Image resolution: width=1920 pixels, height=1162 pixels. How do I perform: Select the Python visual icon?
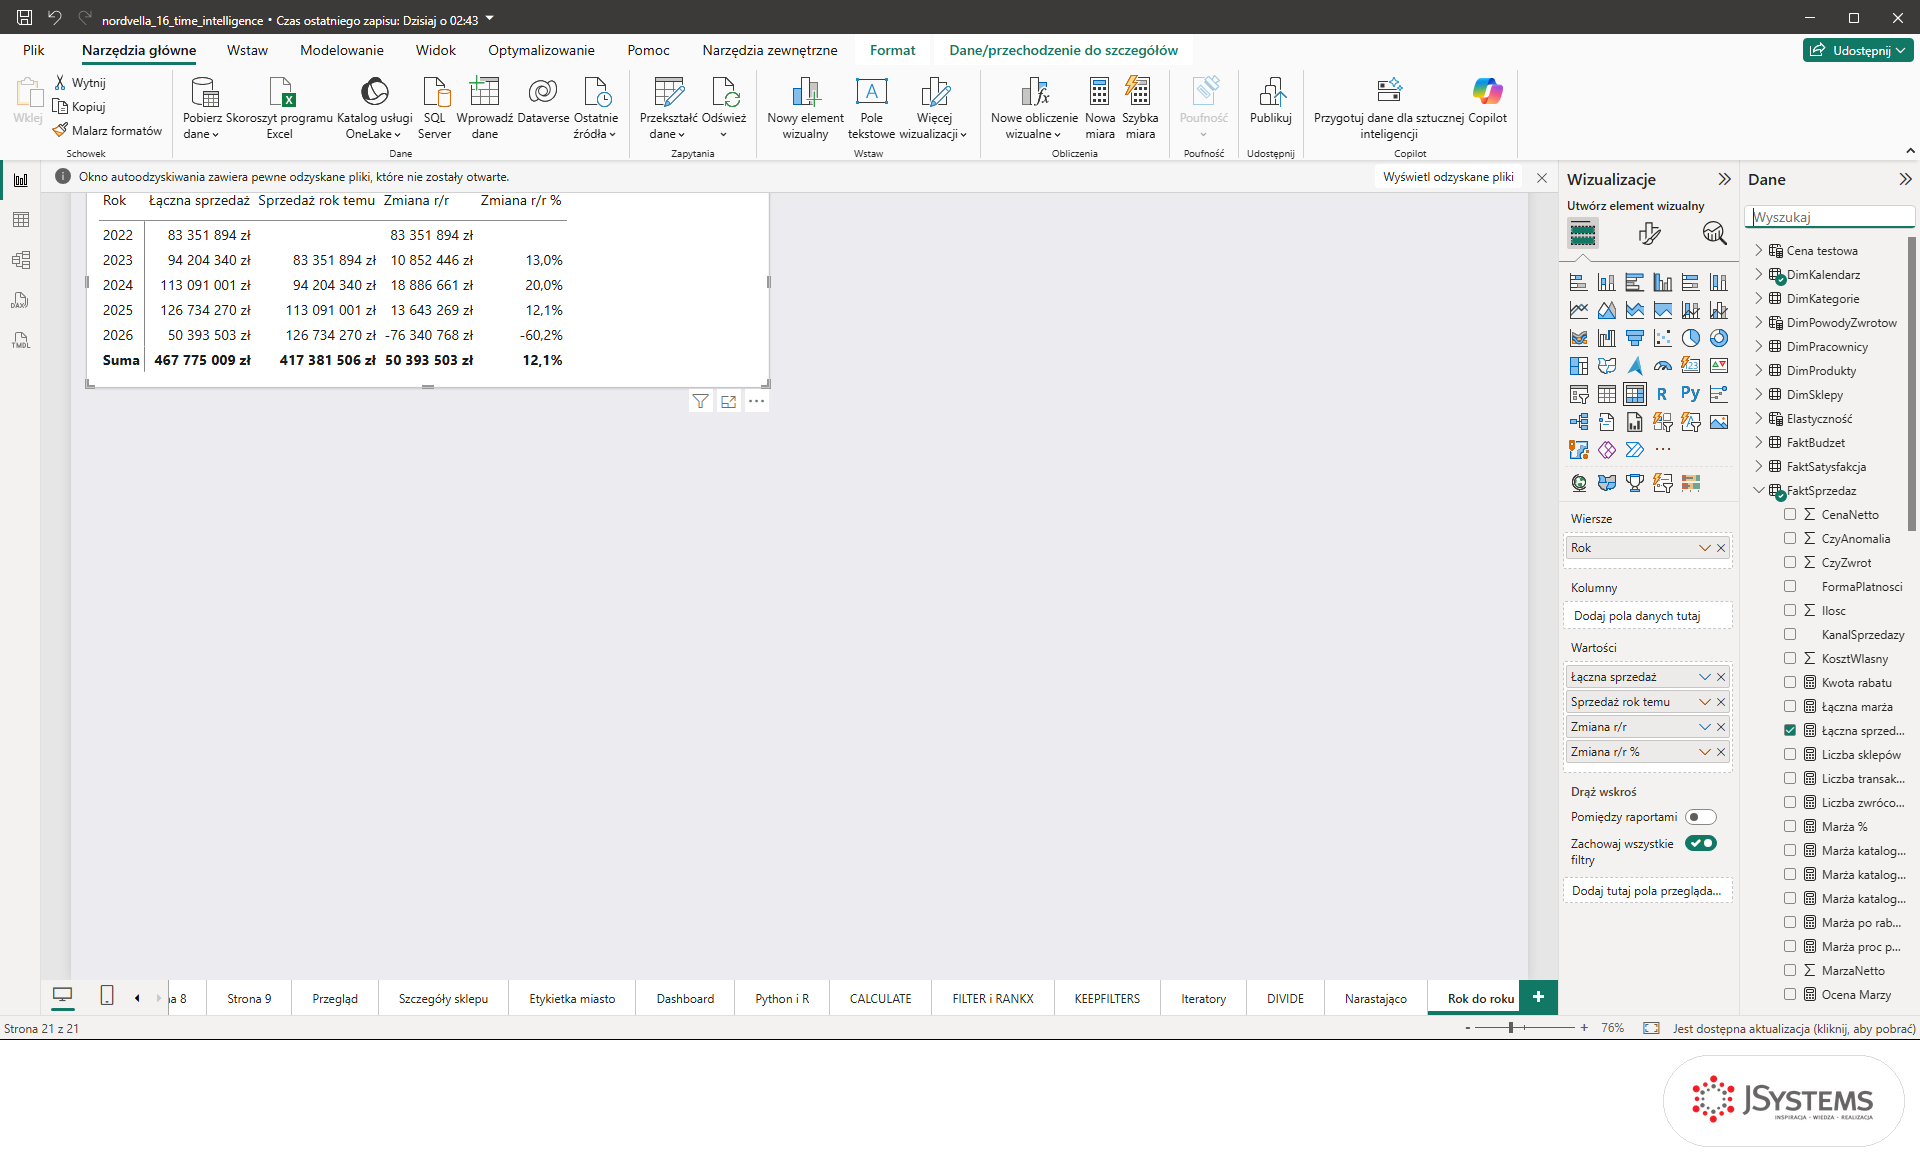1690,394
